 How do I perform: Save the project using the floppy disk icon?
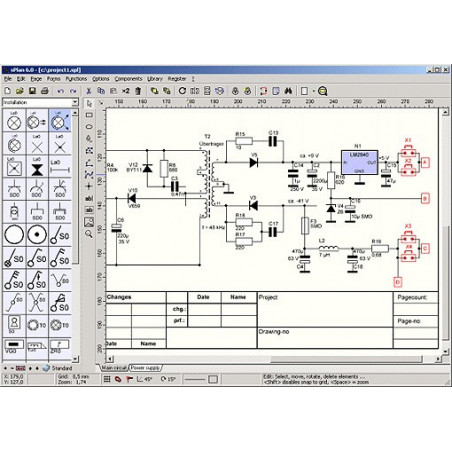tap(32, 91)
